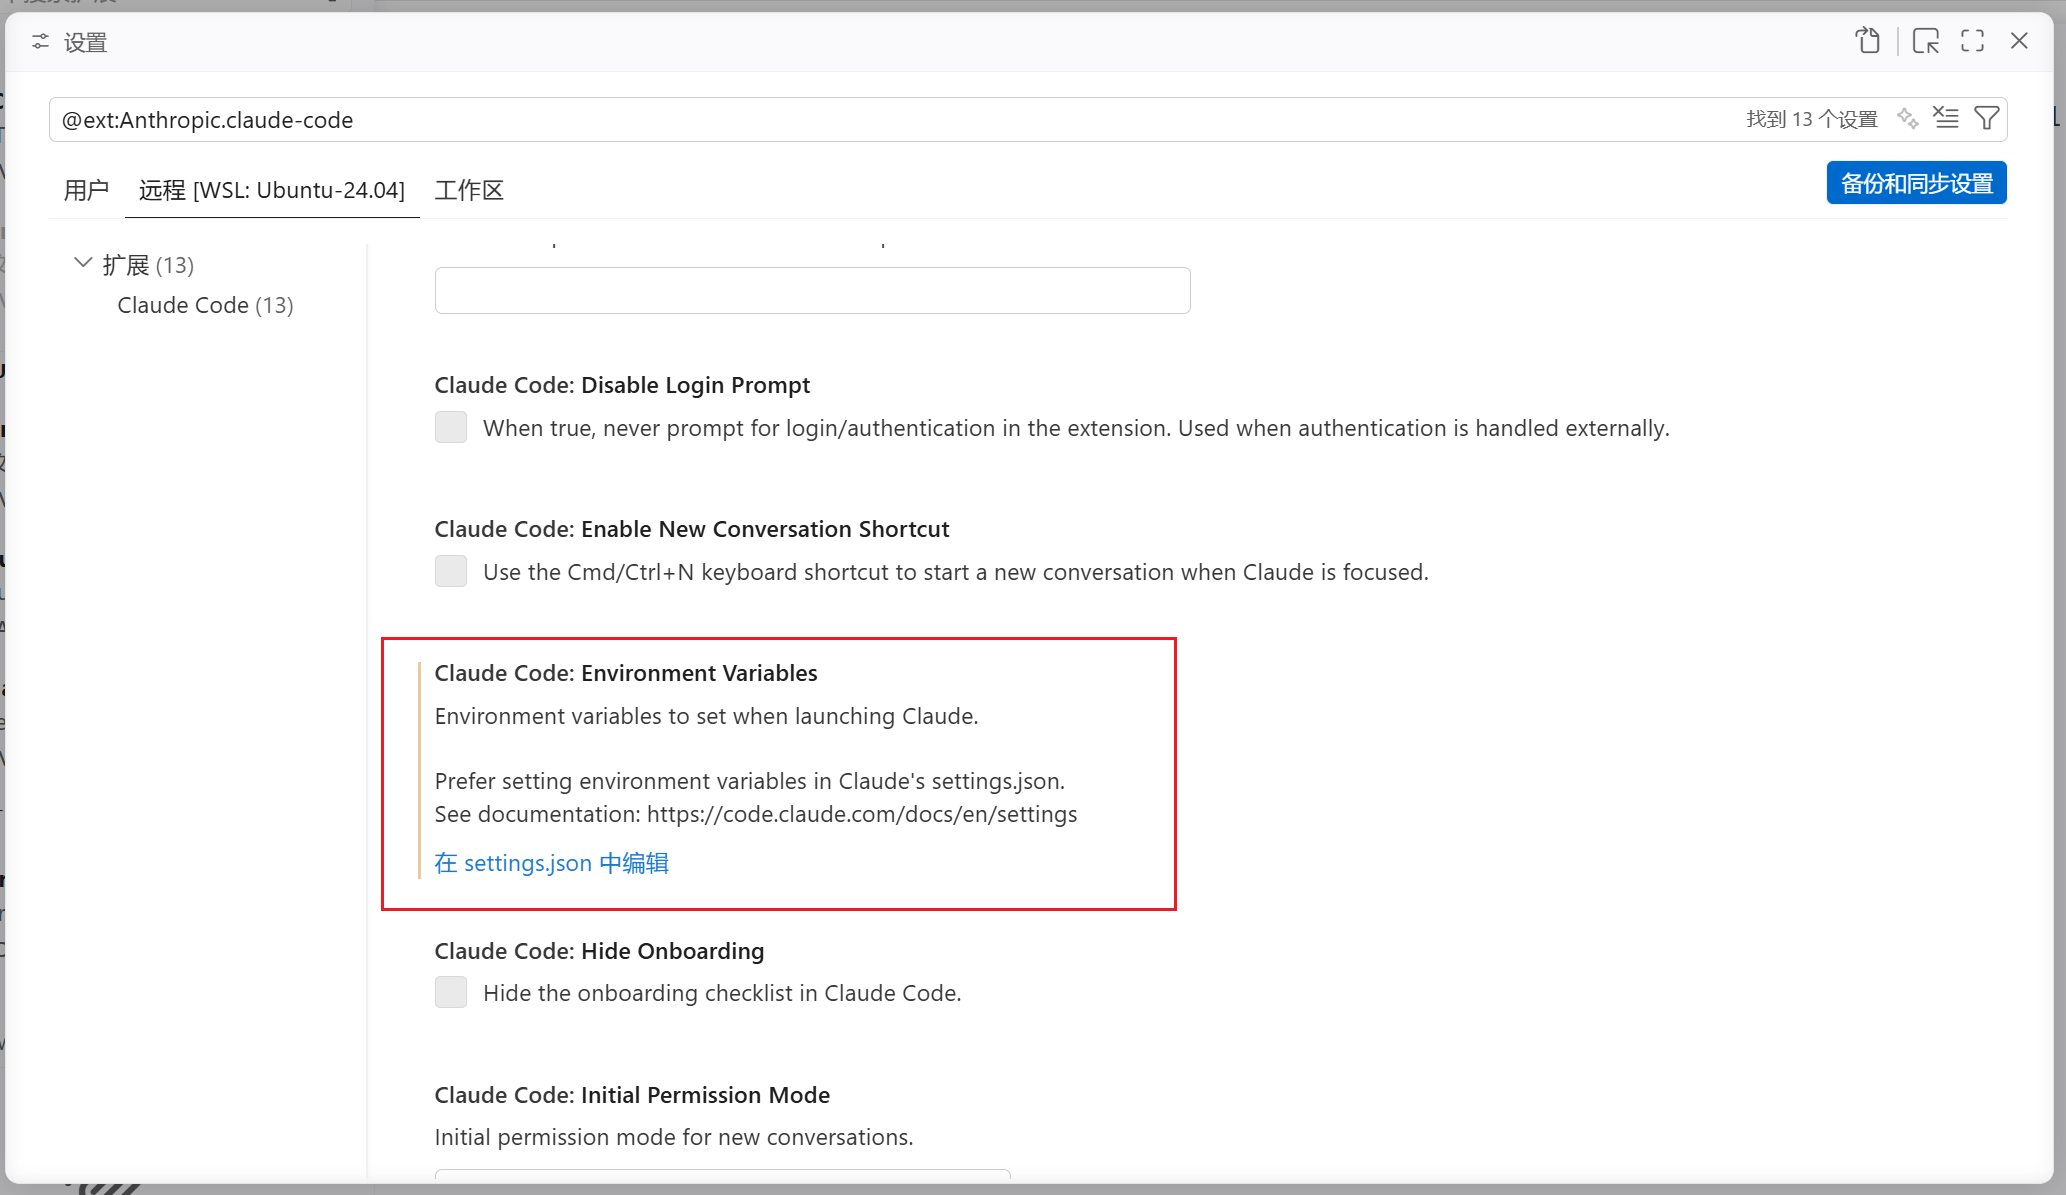Click the empty text box above Disable Login Prompt
2066x1195 pixels.
click(812, 291)
